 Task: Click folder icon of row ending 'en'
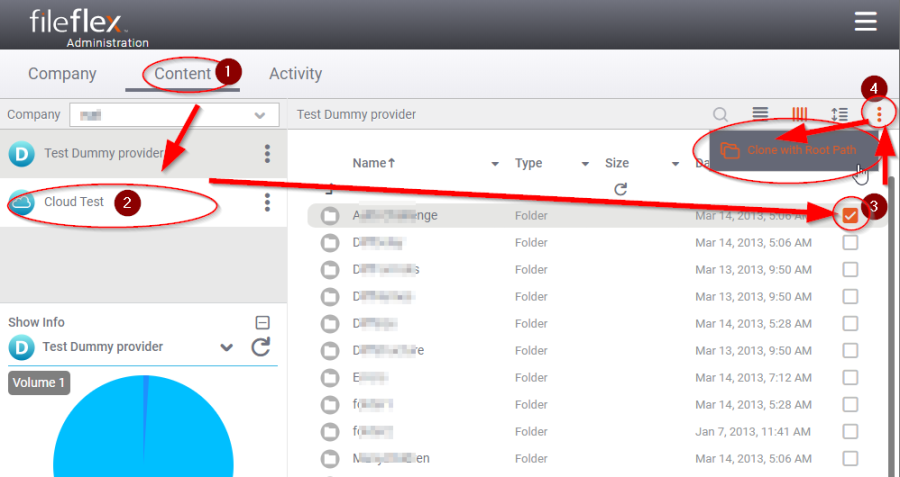(330, 459)
